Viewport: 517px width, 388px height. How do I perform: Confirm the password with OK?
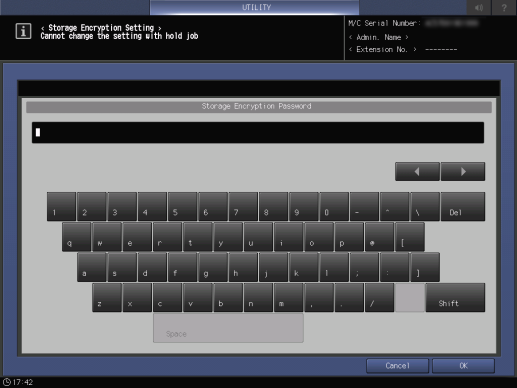463,366
